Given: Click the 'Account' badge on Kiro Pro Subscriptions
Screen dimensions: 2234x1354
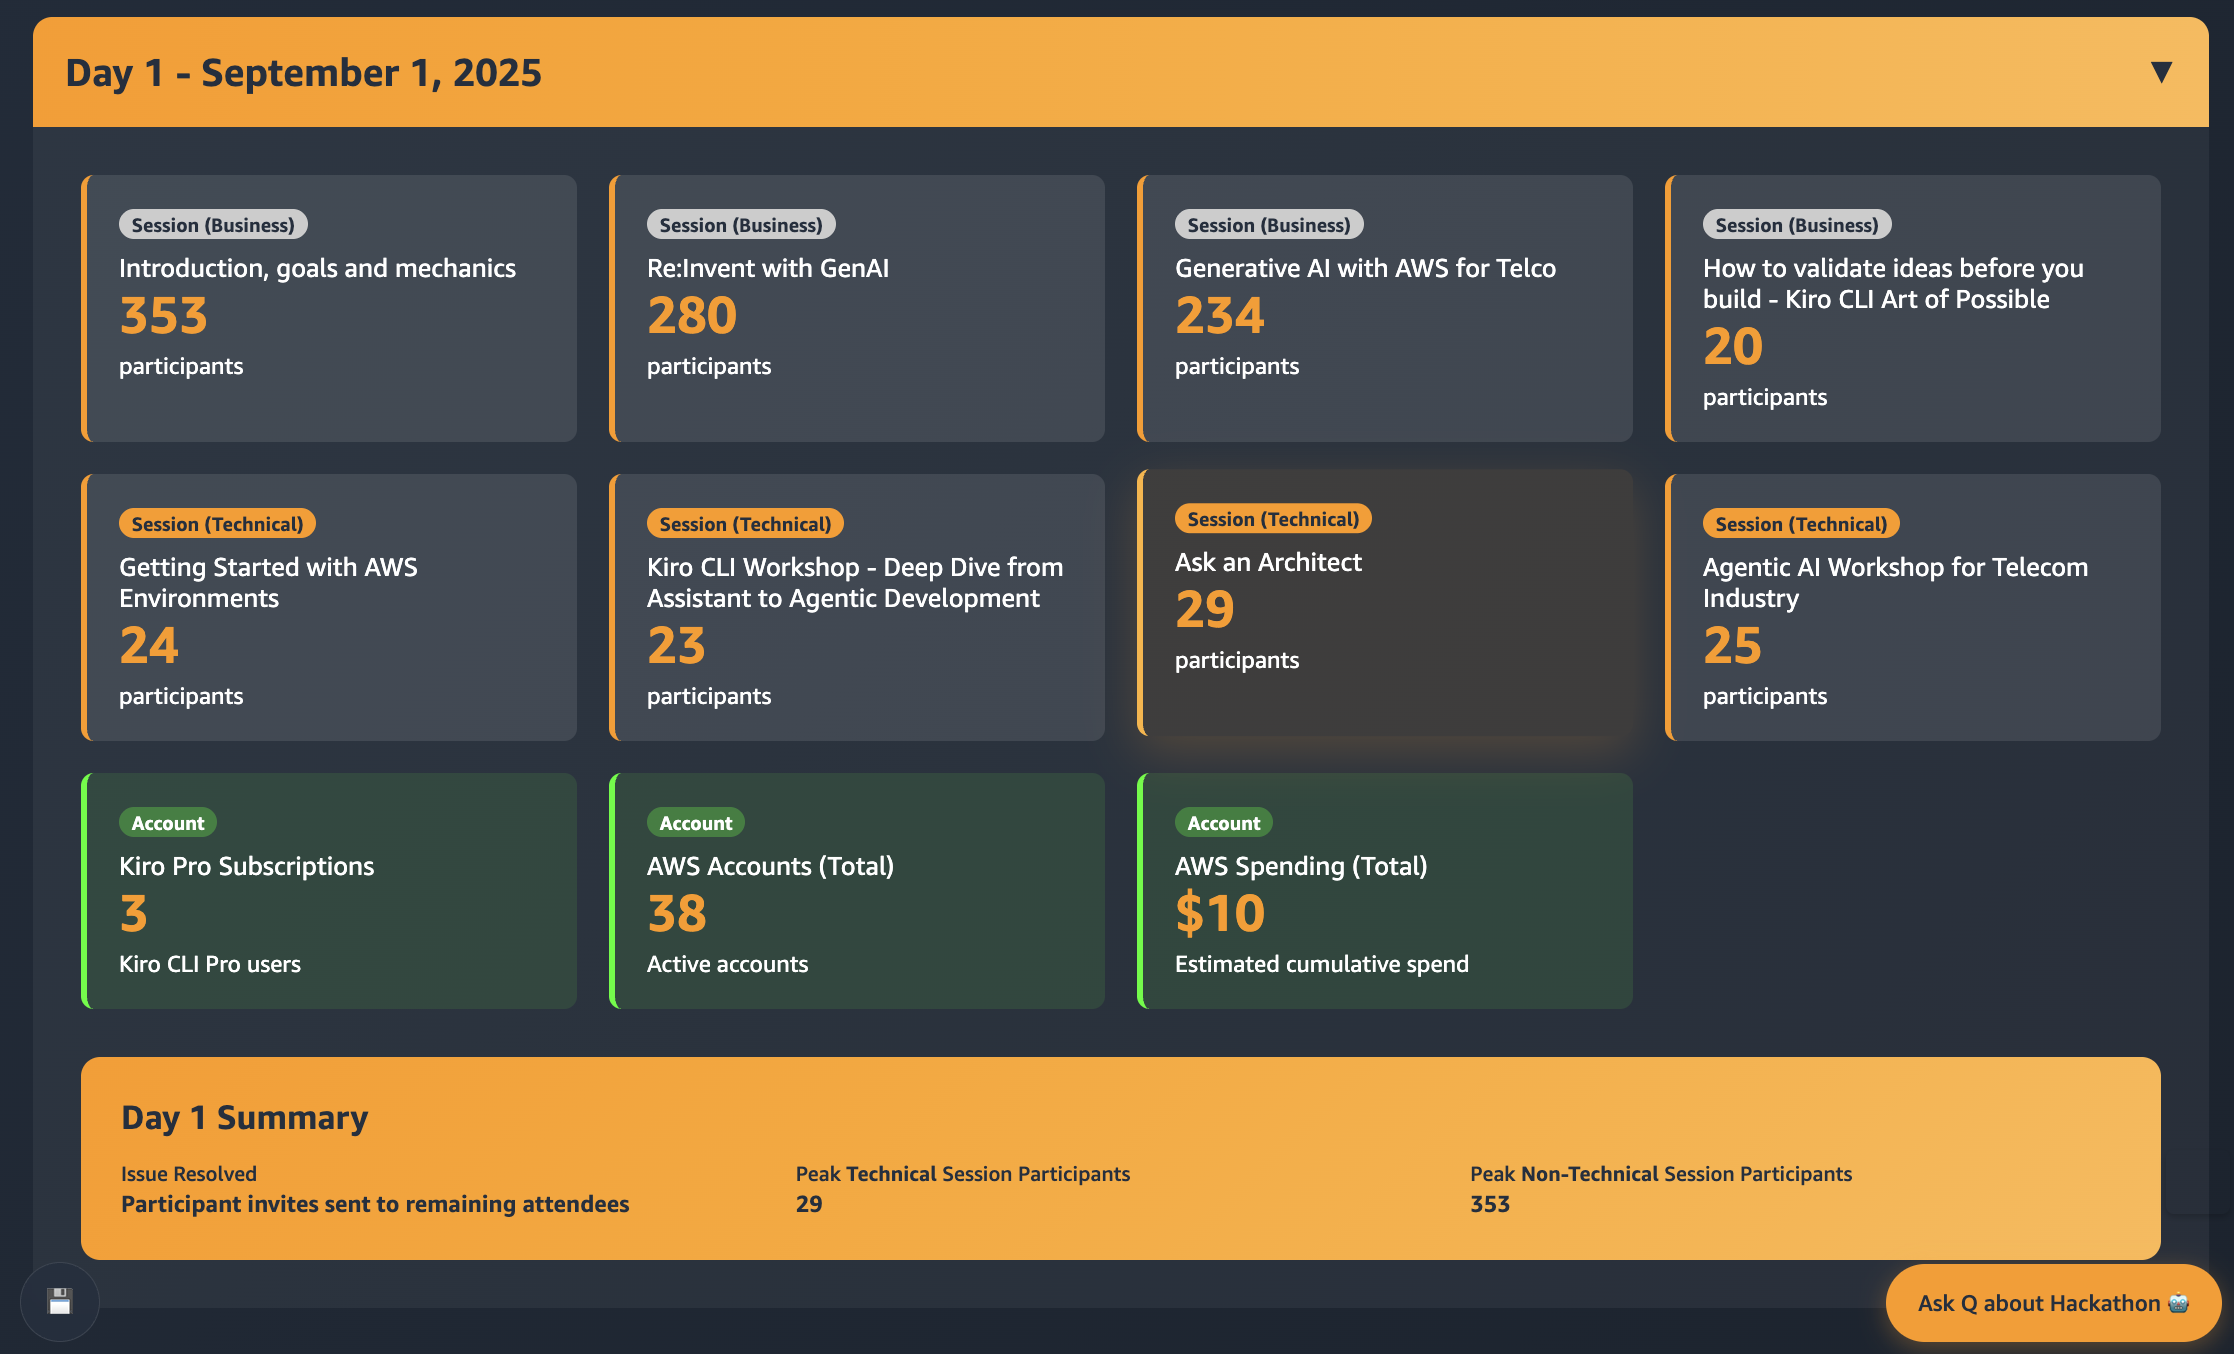Looking at the screenshot, I should tap(168, 822).
